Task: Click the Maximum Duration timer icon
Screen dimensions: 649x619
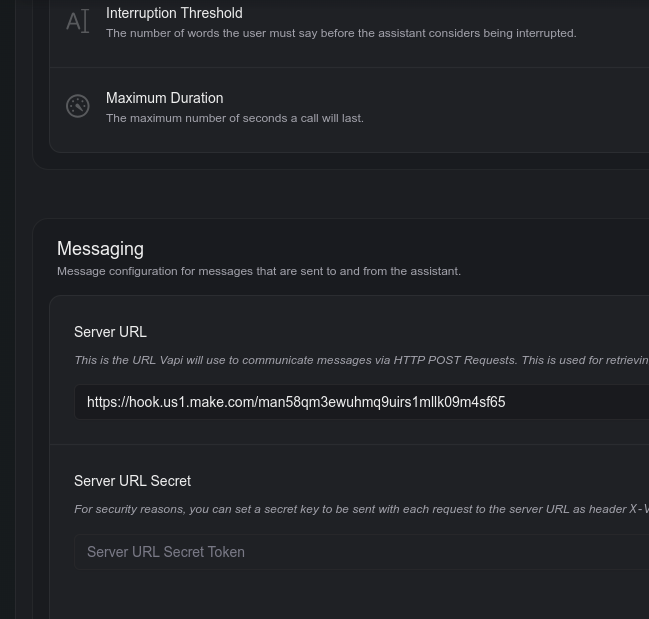Action: tap(78, 106)
